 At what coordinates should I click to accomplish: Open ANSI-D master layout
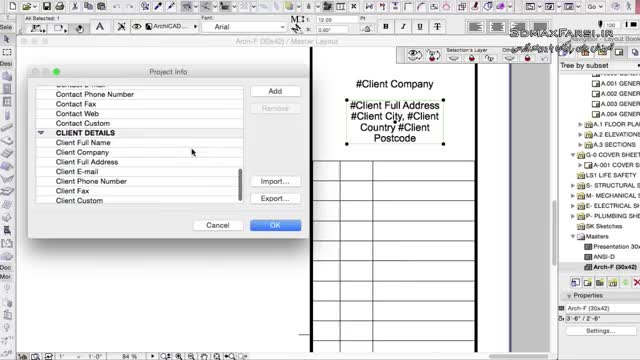(x=604, y=257)
